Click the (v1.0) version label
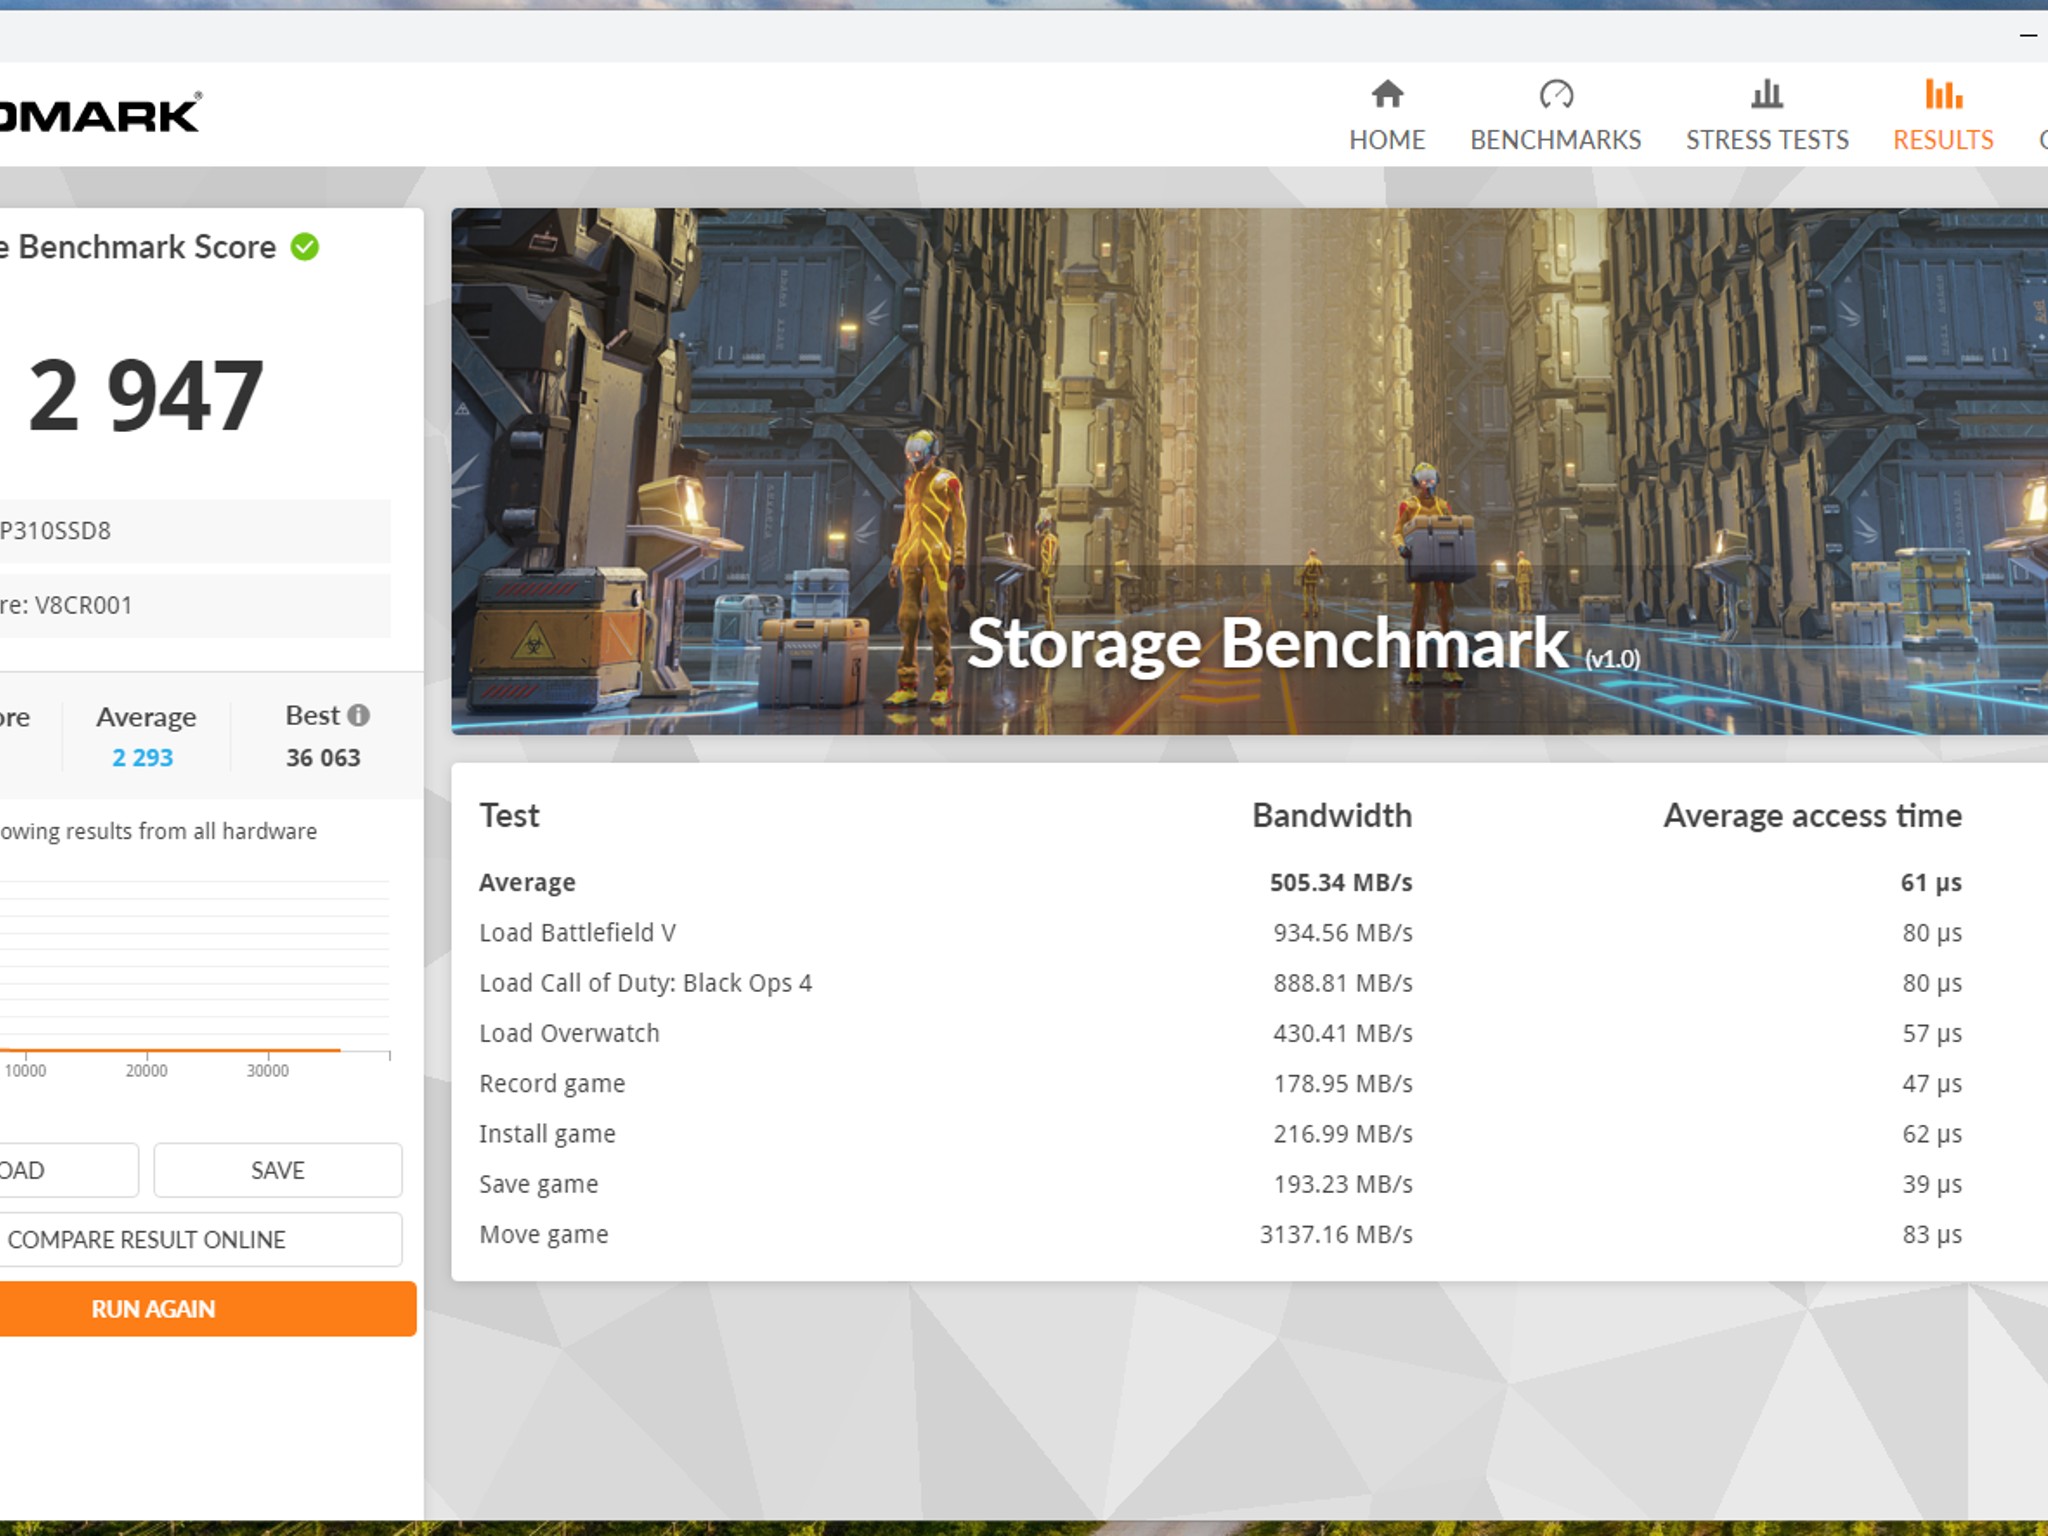 click(1612, 659)
